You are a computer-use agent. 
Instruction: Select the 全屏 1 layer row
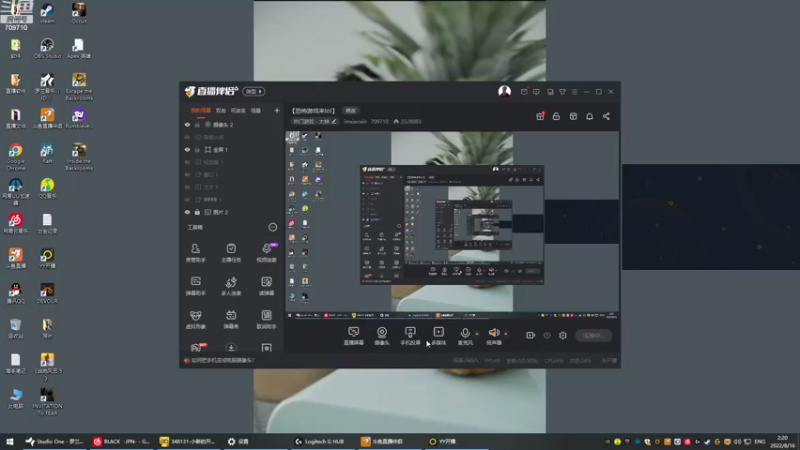pos(232,149)
